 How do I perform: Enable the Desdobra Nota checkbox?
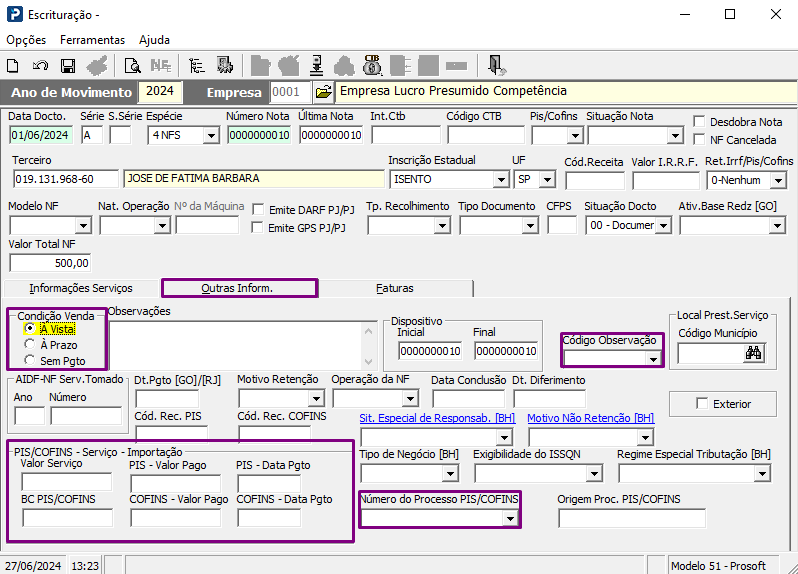pyautogui.click(x=700, y=121)
